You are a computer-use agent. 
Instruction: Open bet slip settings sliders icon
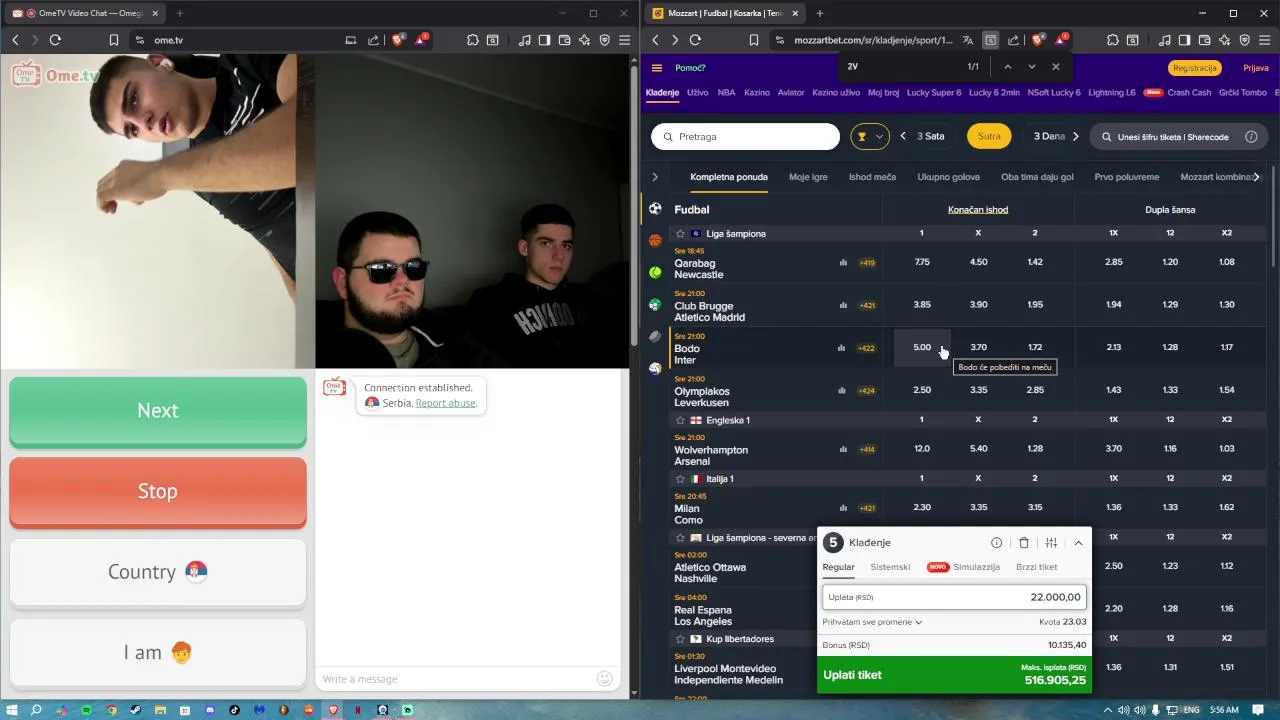[x=1051, y=543]
